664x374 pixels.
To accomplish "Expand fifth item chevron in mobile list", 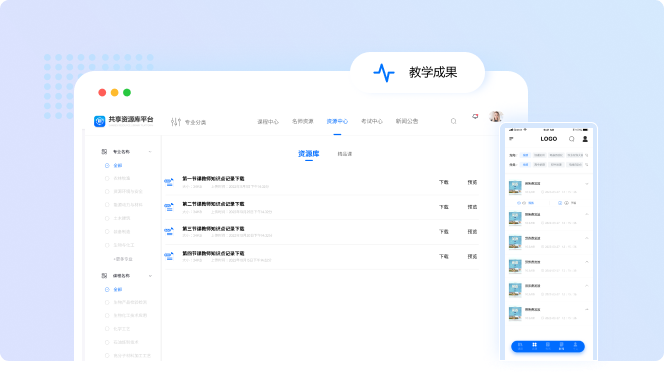I will point(587,285).
